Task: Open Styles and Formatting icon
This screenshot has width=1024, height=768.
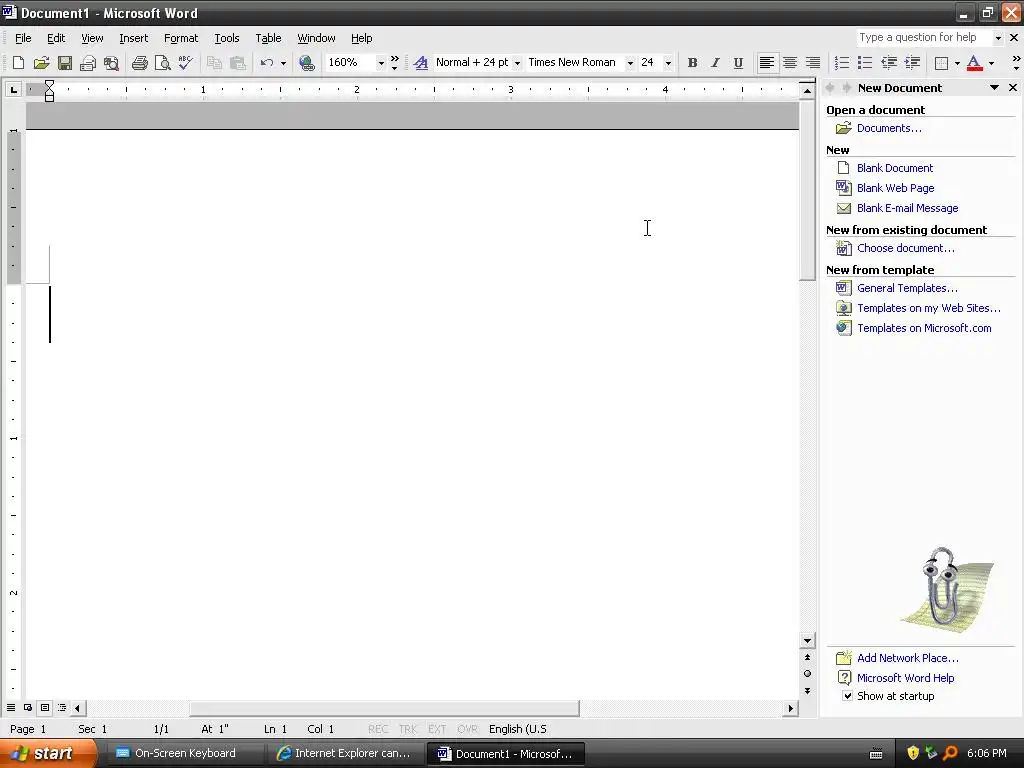Action: [x=421, y=63]
